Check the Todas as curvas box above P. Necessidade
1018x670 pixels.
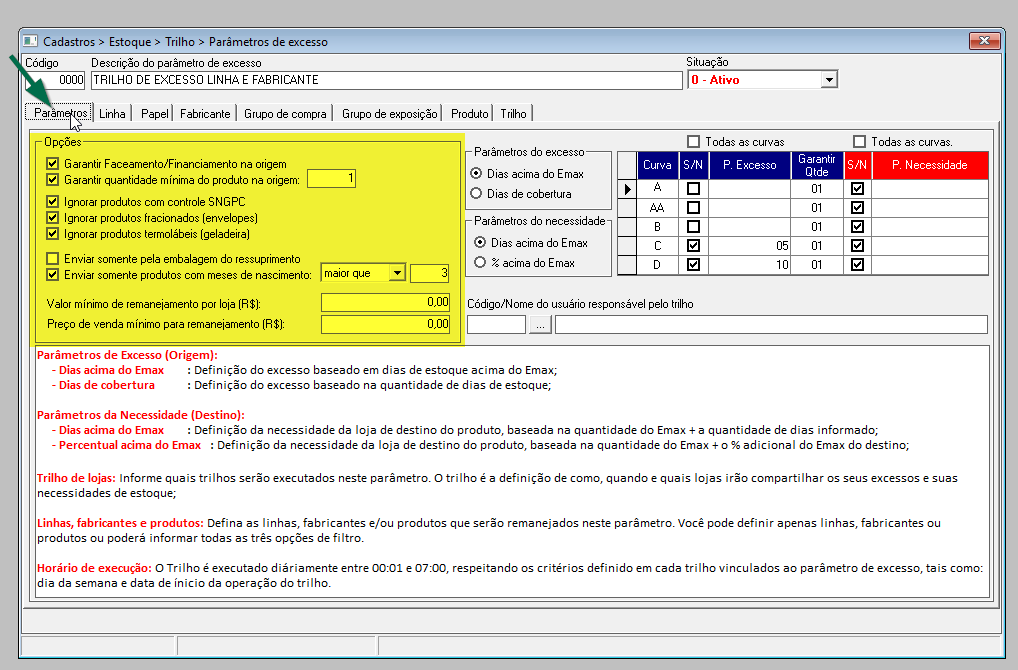click(860, 142)
